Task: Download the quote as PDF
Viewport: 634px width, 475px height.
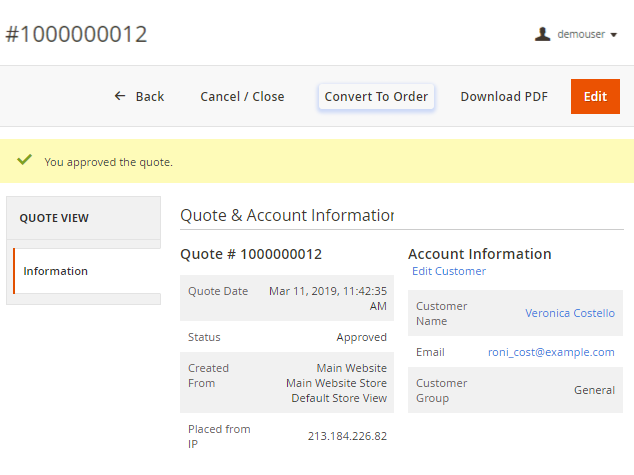Action: pos(504,96)
